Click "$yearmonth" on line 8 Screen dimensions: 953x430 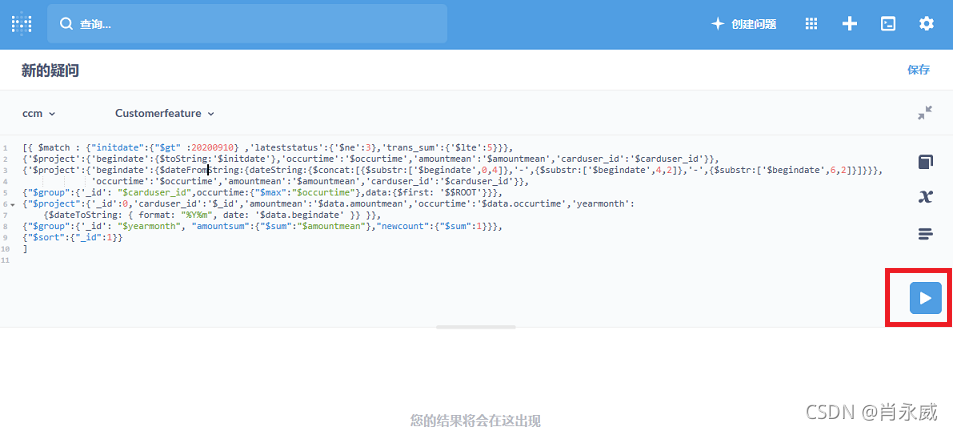coord(149,226)
